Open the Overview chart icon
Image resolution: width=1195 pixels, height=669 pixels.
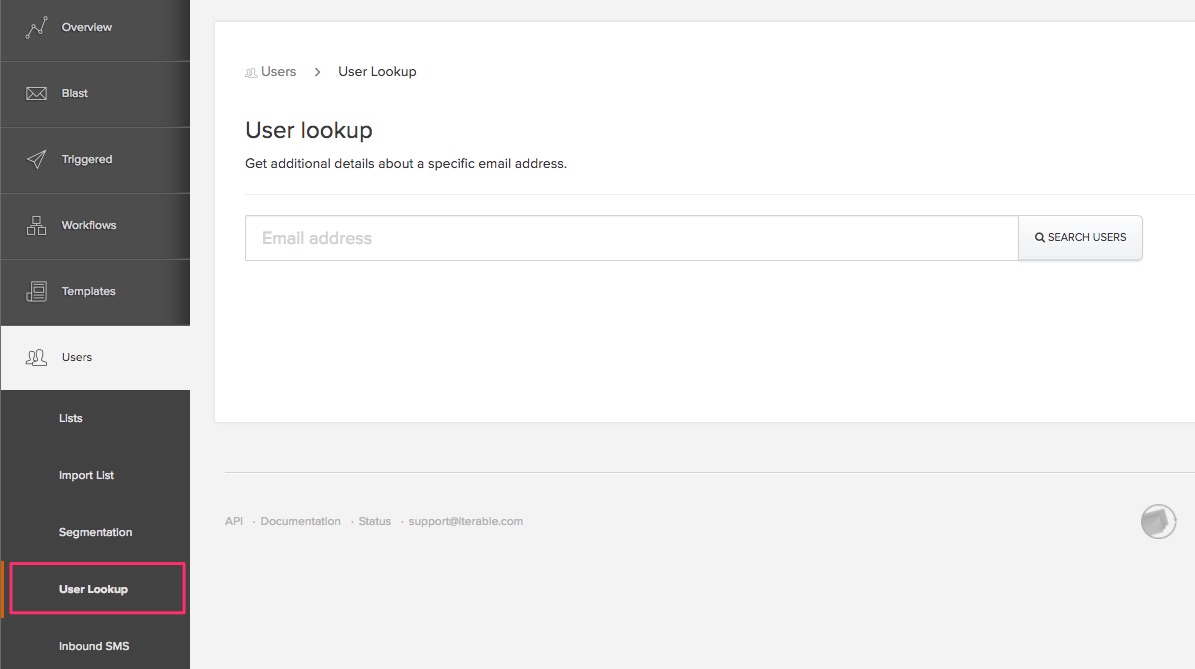[36, 27]
